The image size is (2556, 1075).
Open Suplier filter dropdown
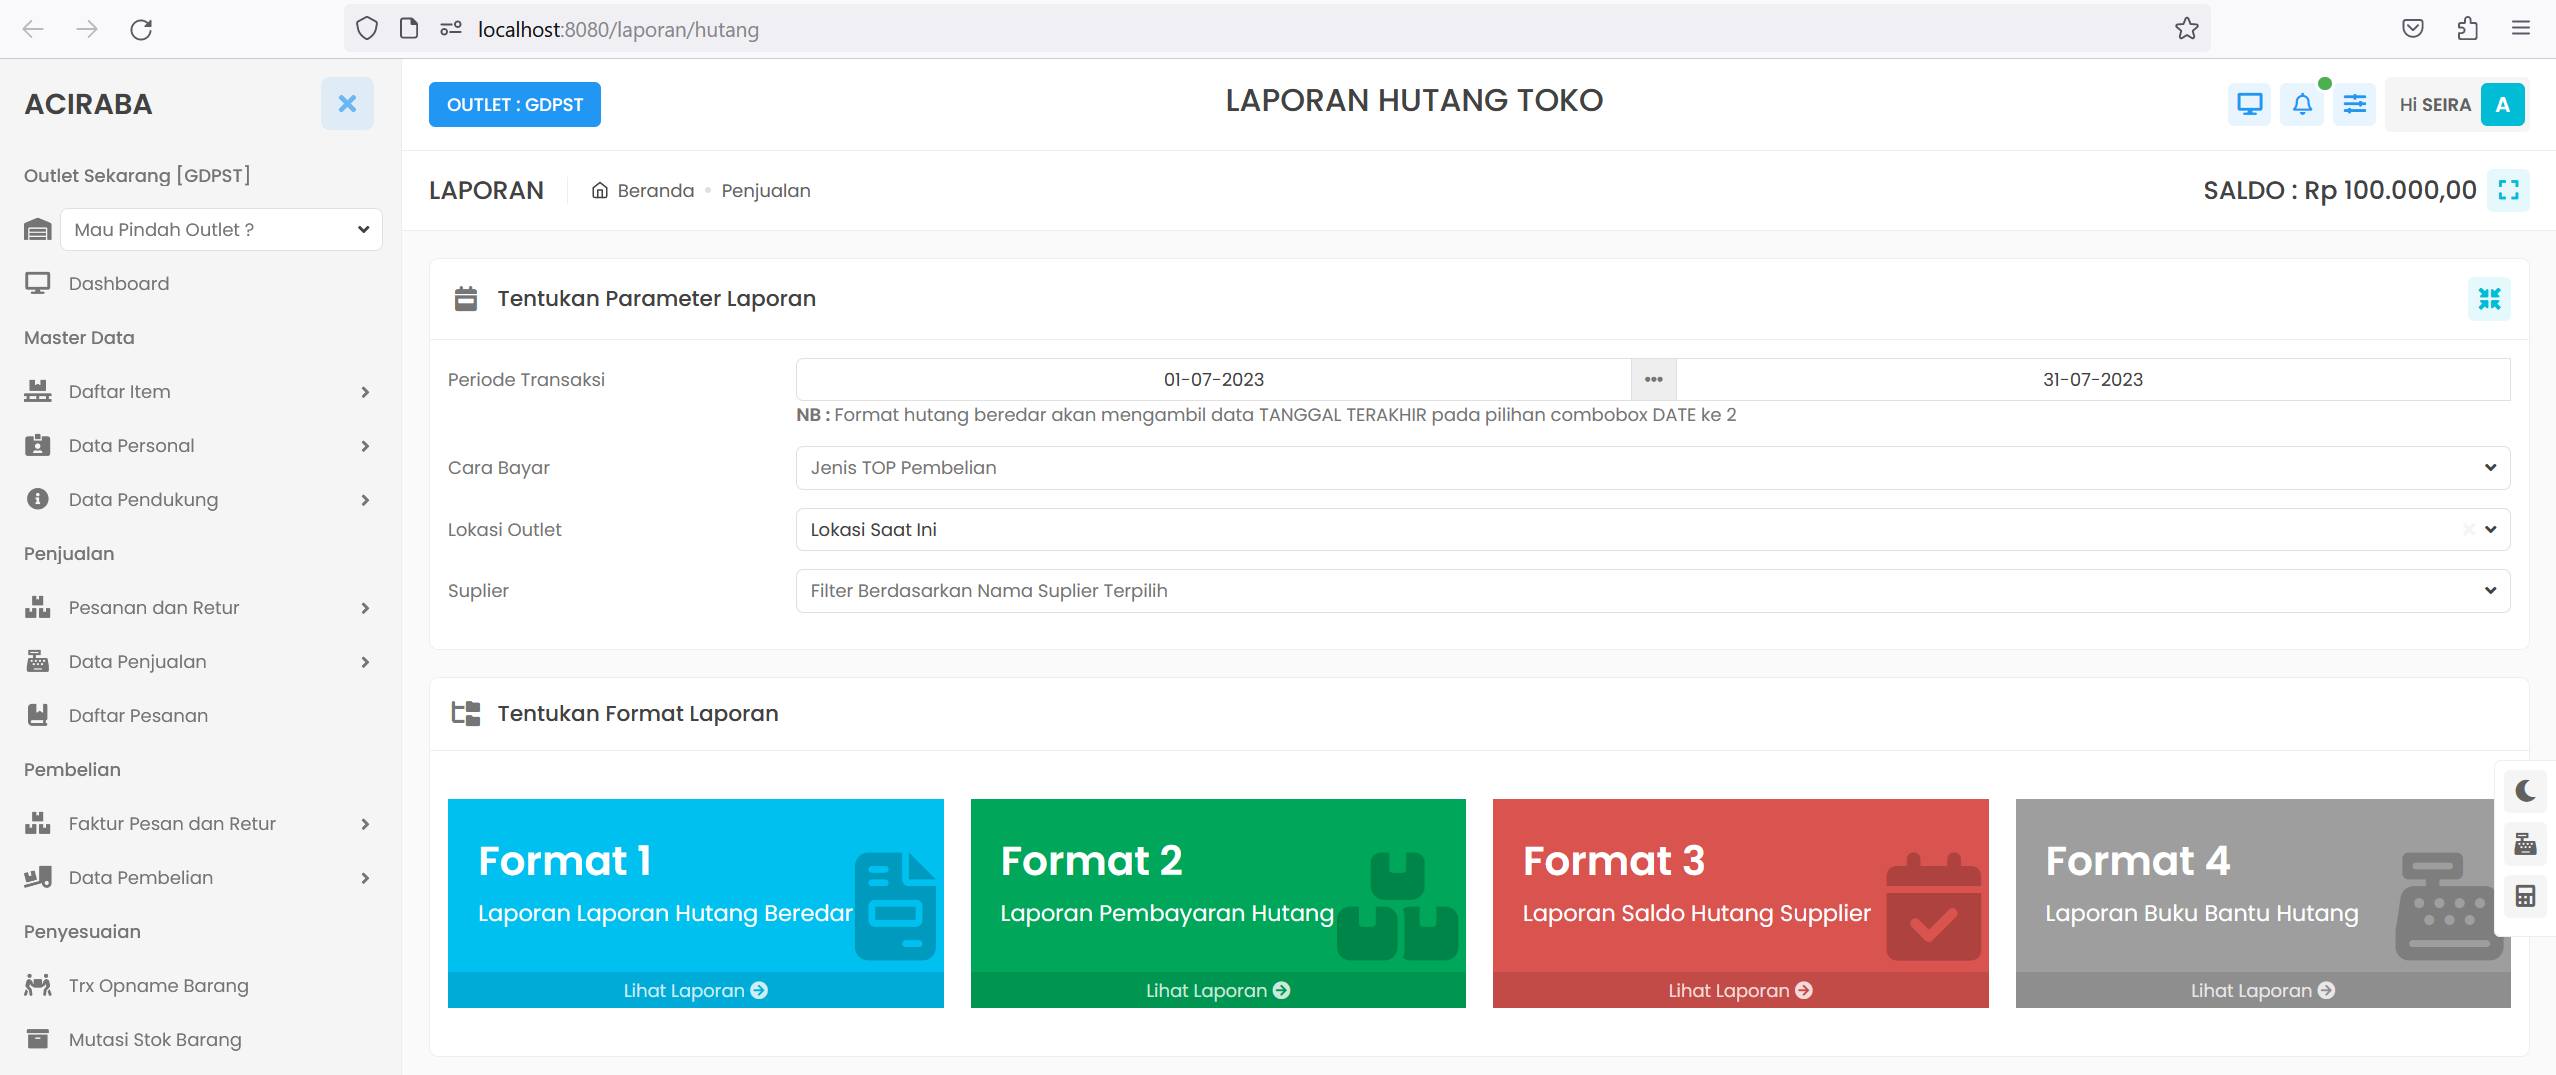(1653, 590)
